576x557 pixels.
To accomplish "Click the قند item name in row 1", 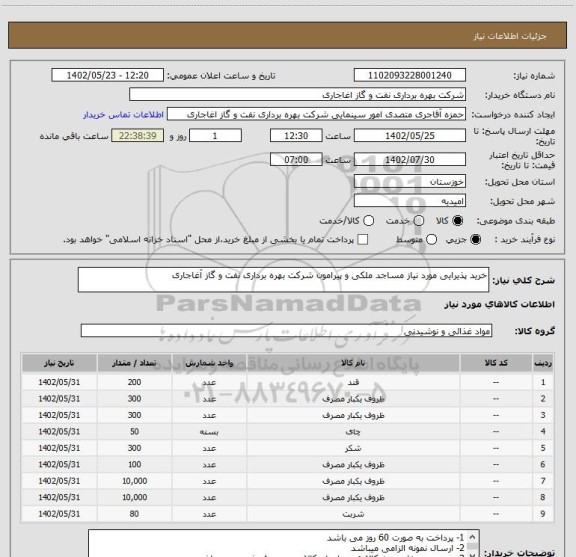I will tap(353, 382).
